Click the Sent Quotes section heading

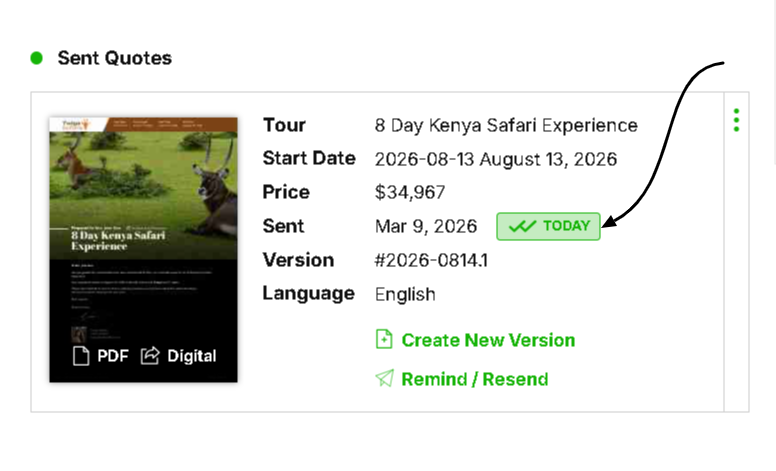(114, 58)
